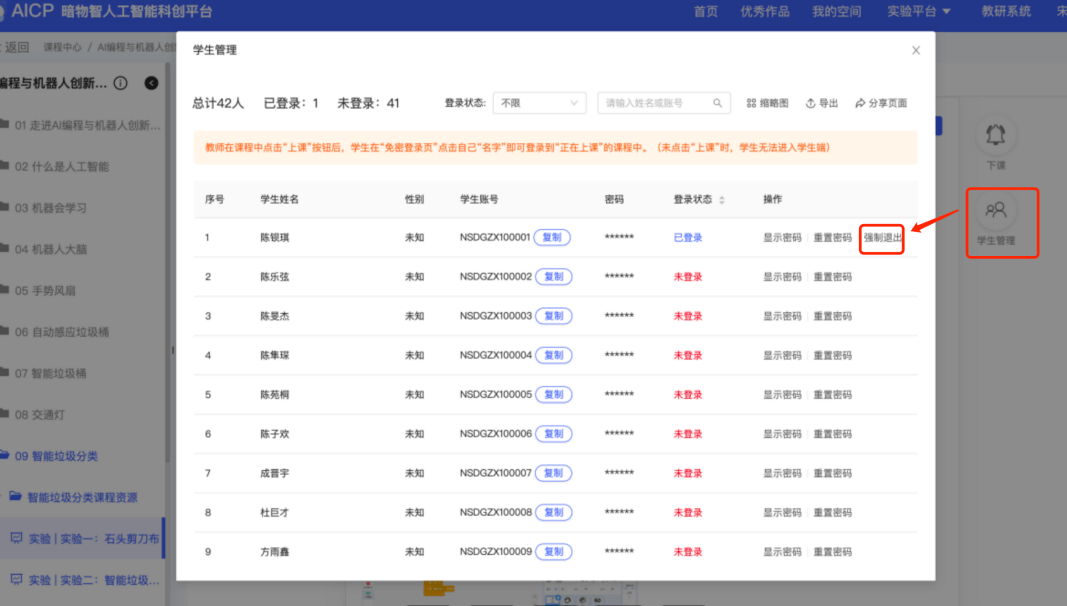
Task: Force logout student in row 1
Action: click(x=882, y=237)
